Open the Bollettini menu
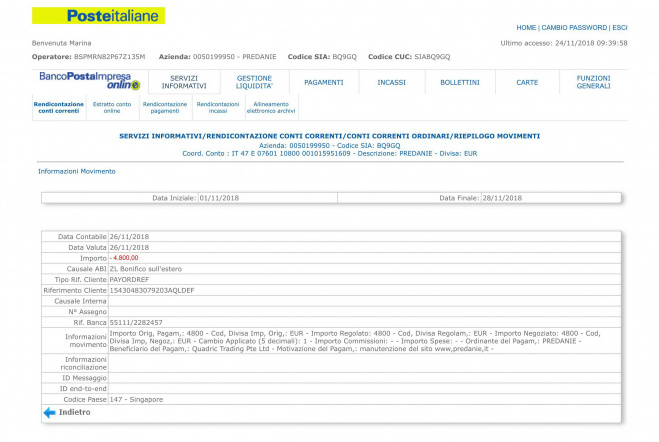659x442 pixels. pos(459,82)
